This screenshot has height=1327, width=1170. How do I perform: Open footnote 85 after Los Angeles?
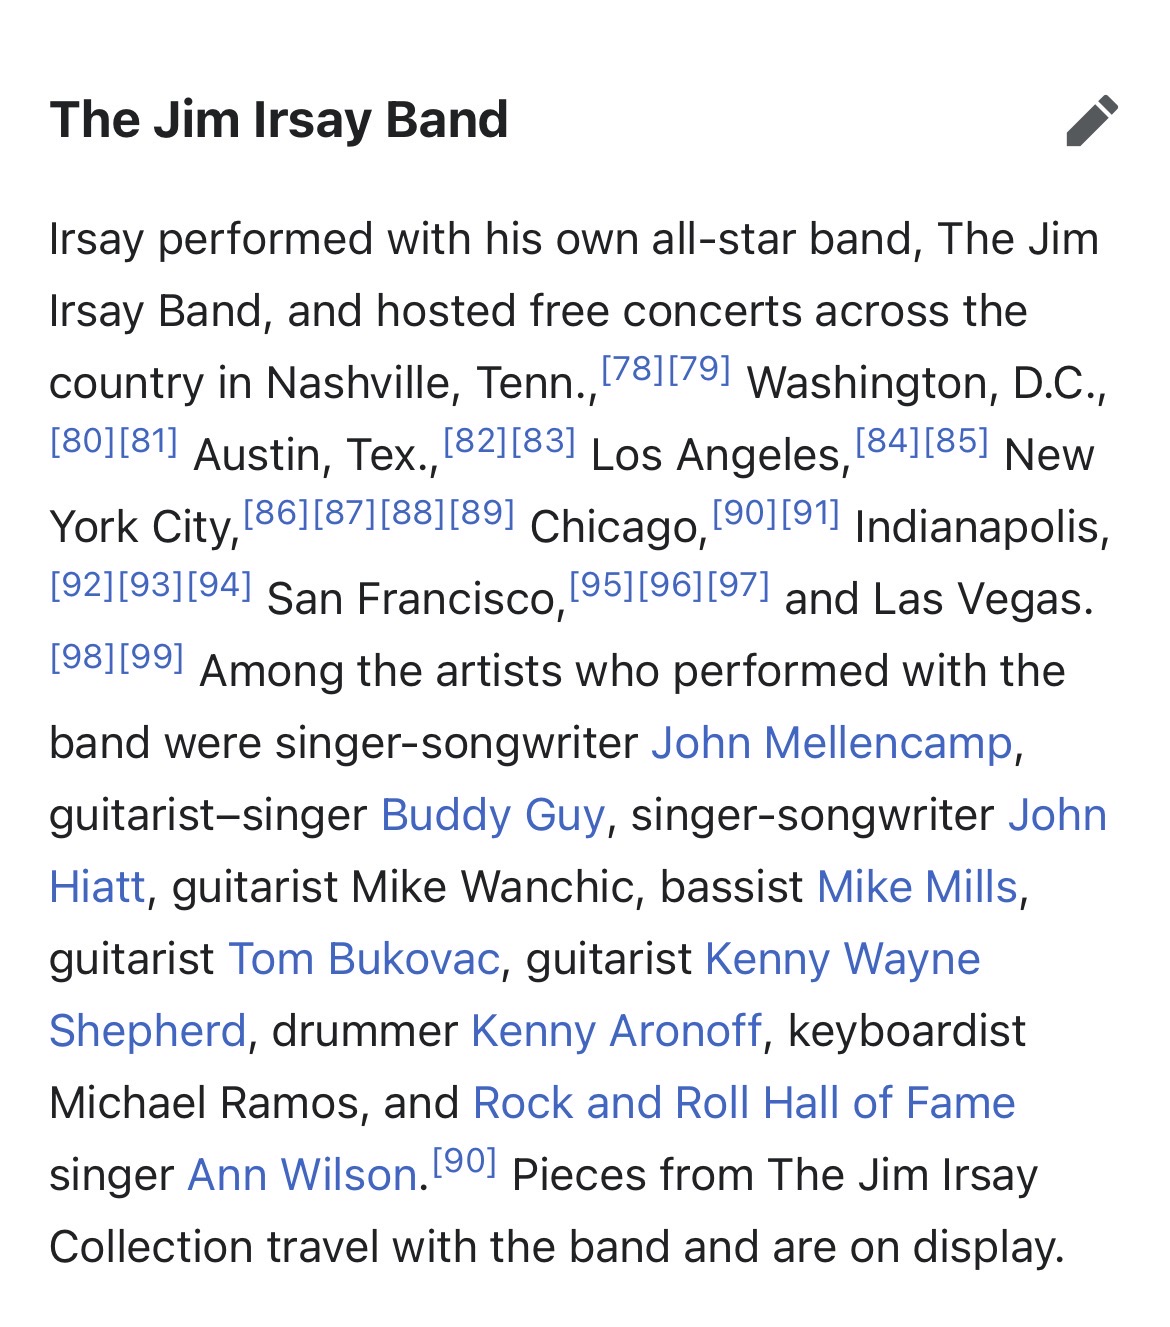(957, 441)
